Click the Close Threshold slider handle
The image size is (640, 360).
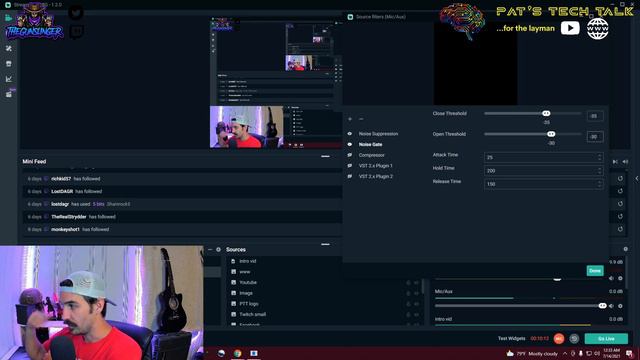click(x=546, y=113)
